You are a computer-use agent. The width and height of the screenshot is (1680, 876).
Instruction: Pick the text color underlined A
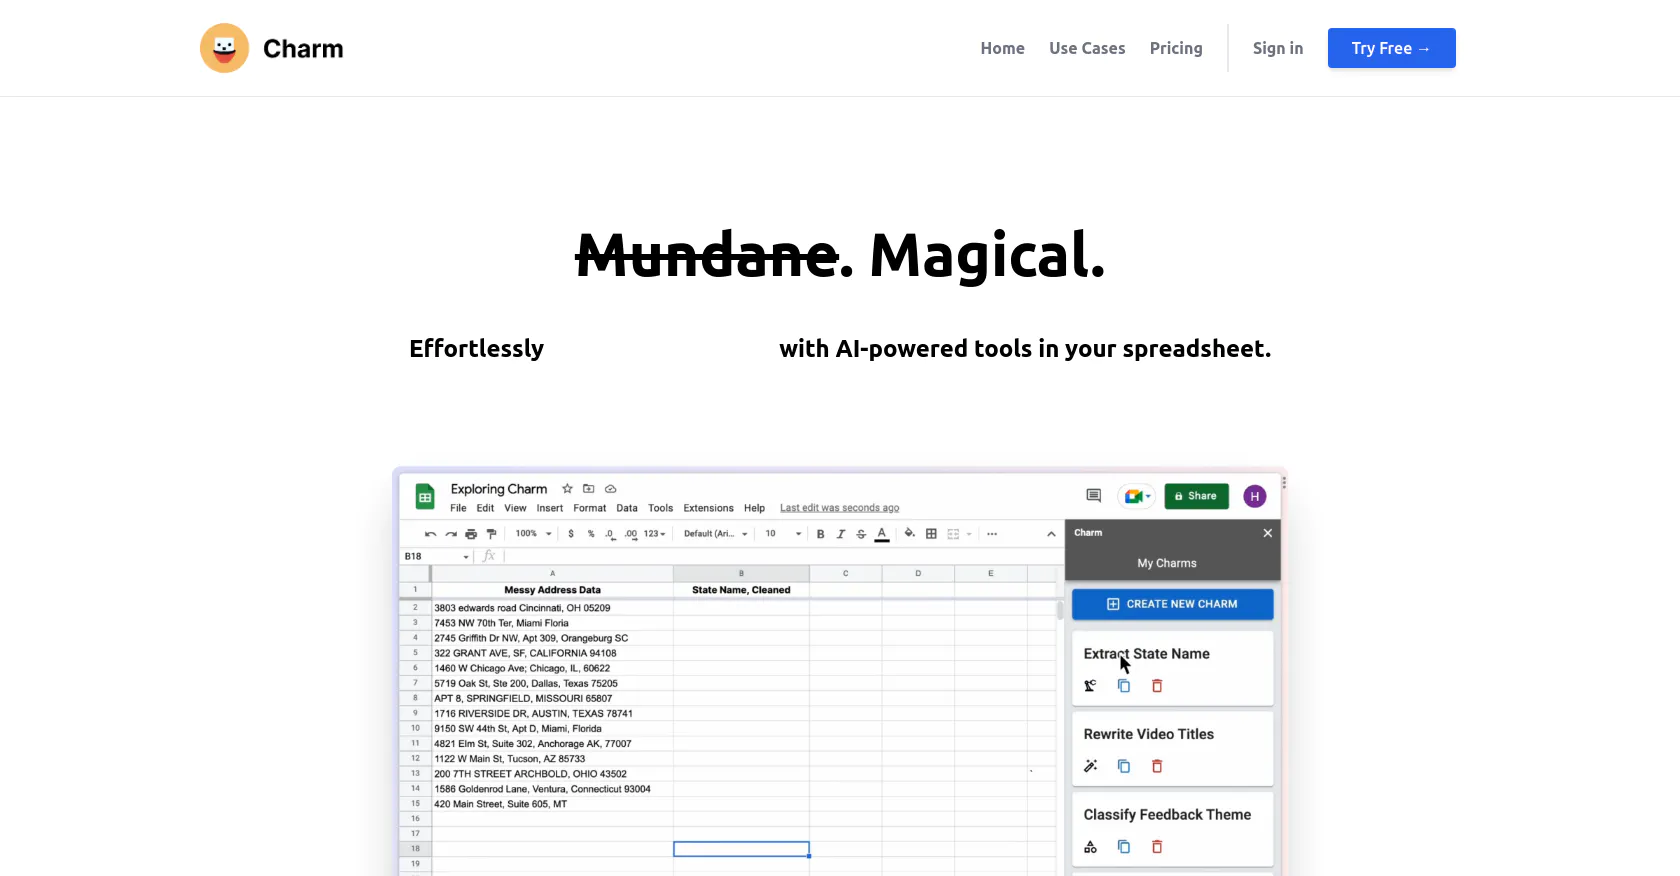pyautogui.click(x=882, y=534)
